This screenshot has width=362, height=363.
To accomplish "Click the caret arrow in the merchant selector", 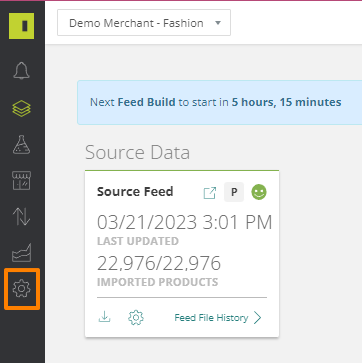I will pyautogui.click(x=218, y=23).
